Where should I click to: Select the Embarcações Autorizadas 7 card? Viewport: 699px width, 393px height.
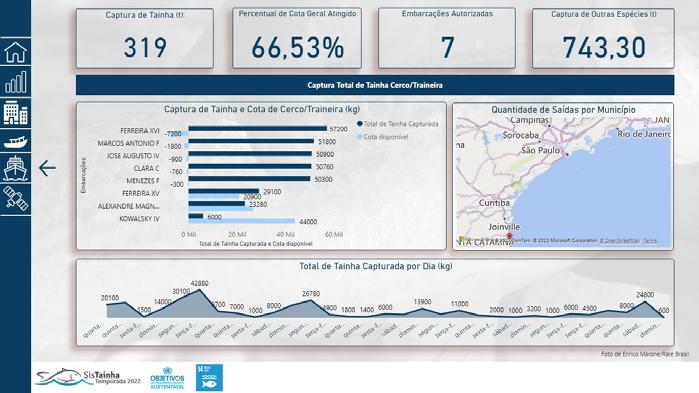click(447, 38)
